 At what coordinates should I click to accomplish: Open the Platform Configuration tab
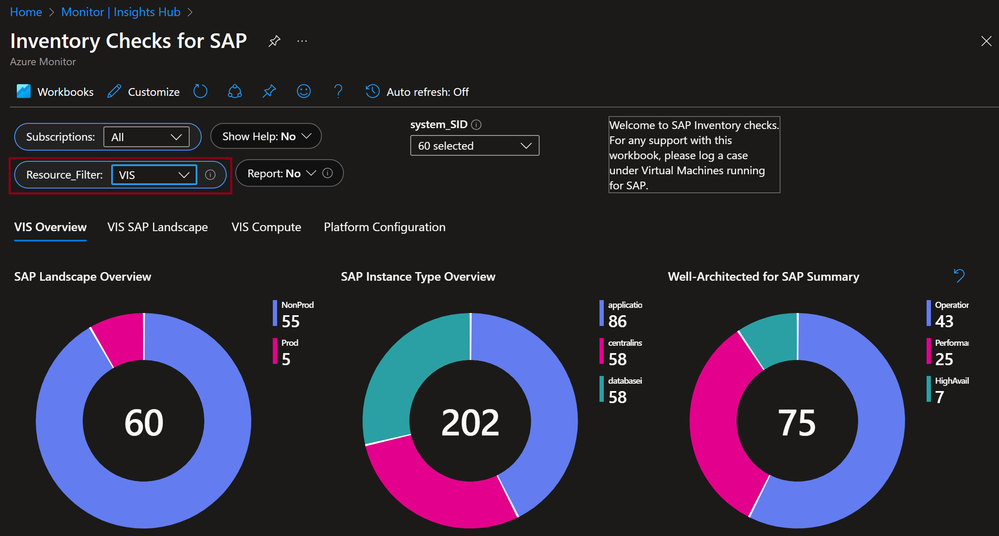click(x=385, y=228)
